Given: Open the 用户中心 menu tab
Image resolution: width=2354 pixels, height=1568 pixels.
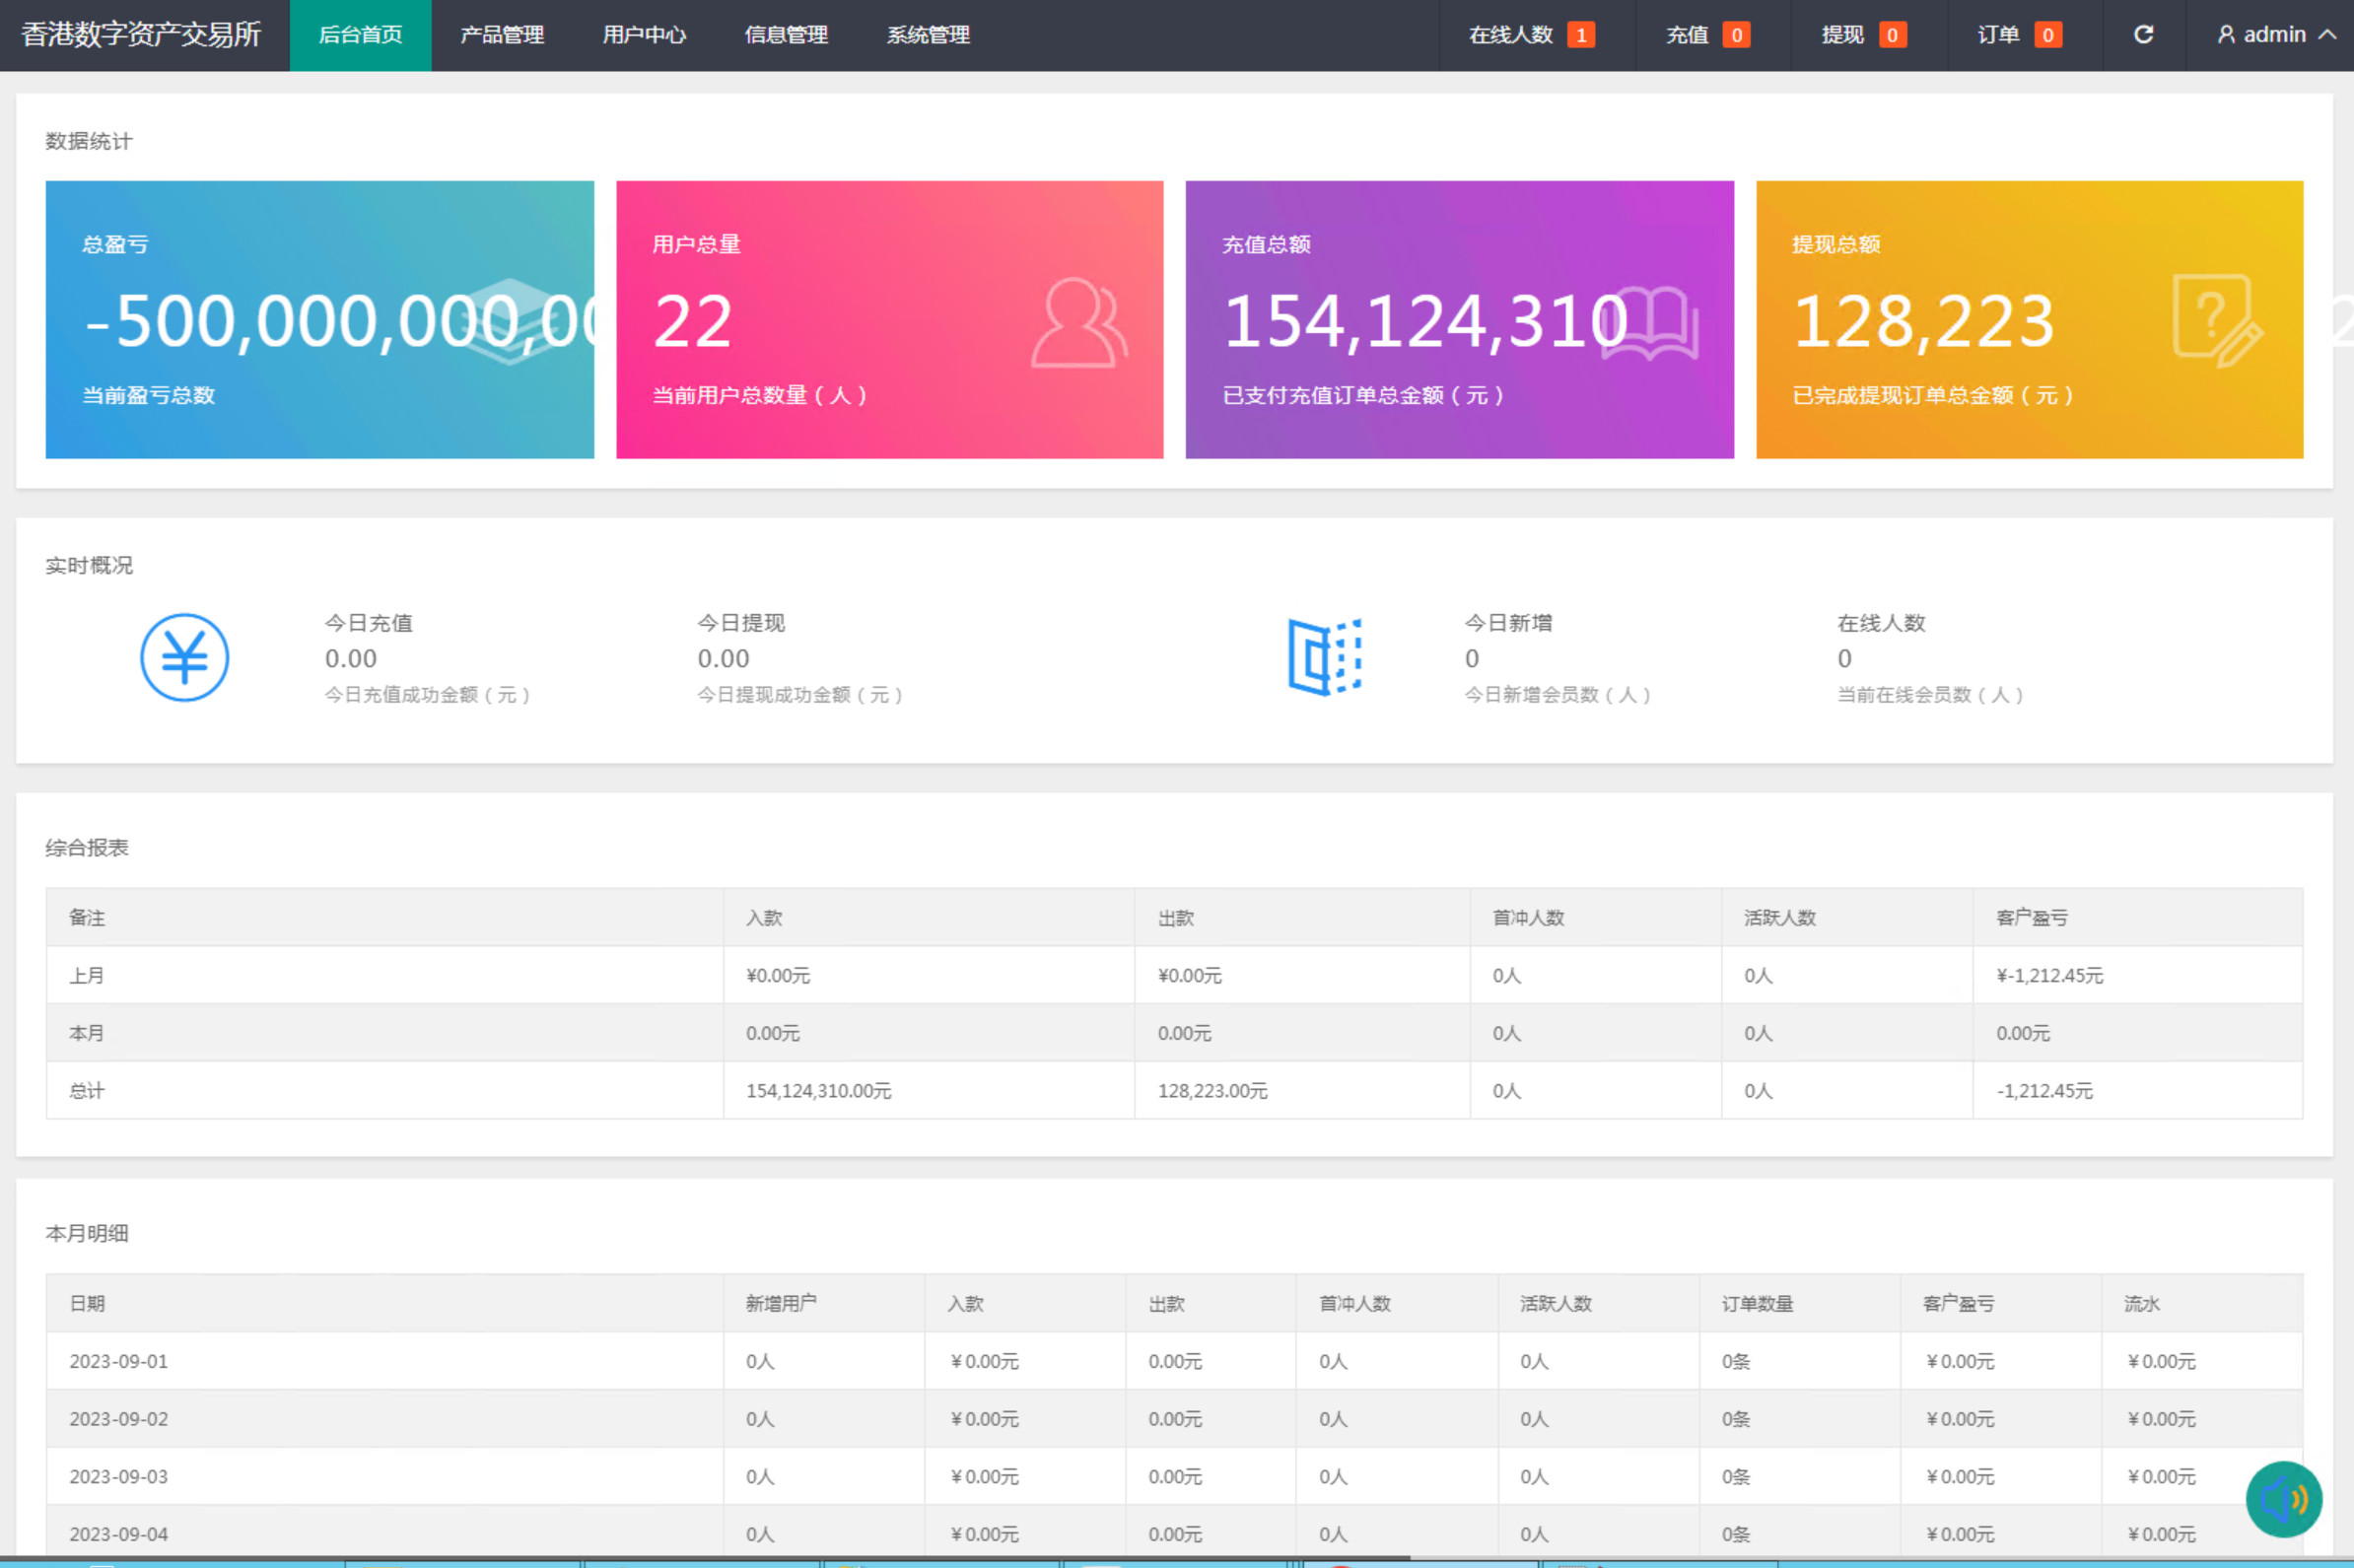Looking at the screenshot, I should 641,35.
